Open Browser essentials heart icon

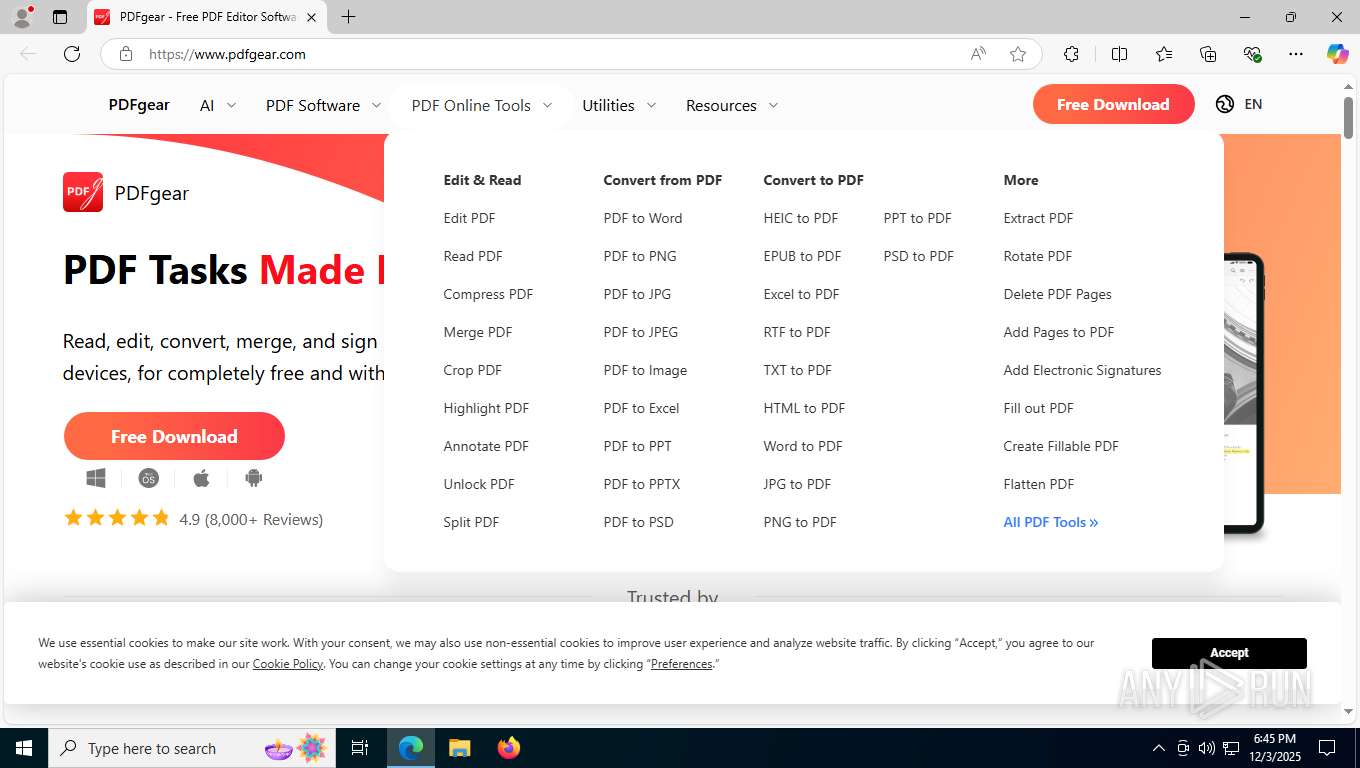point(1252,54)
